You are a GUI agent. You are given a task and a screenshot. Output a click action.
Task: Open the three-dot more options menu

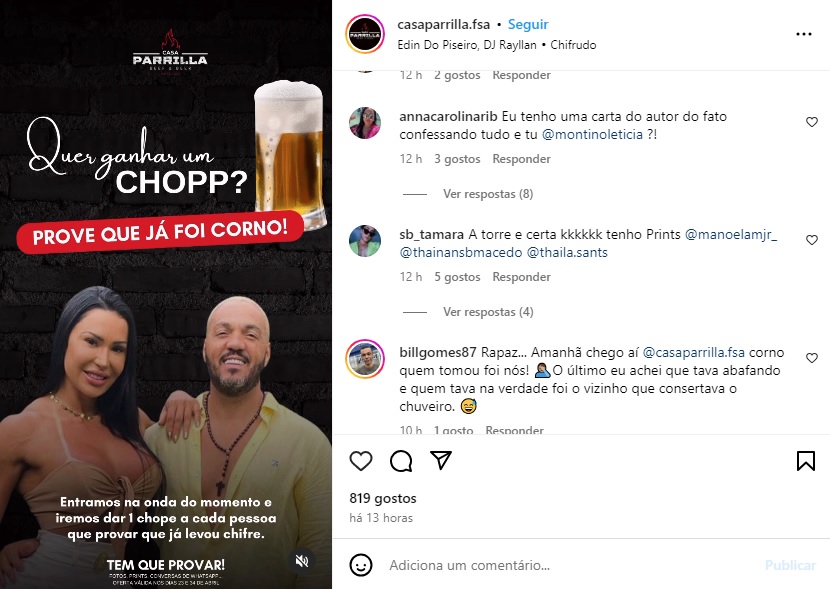click(x=804, y=34)
